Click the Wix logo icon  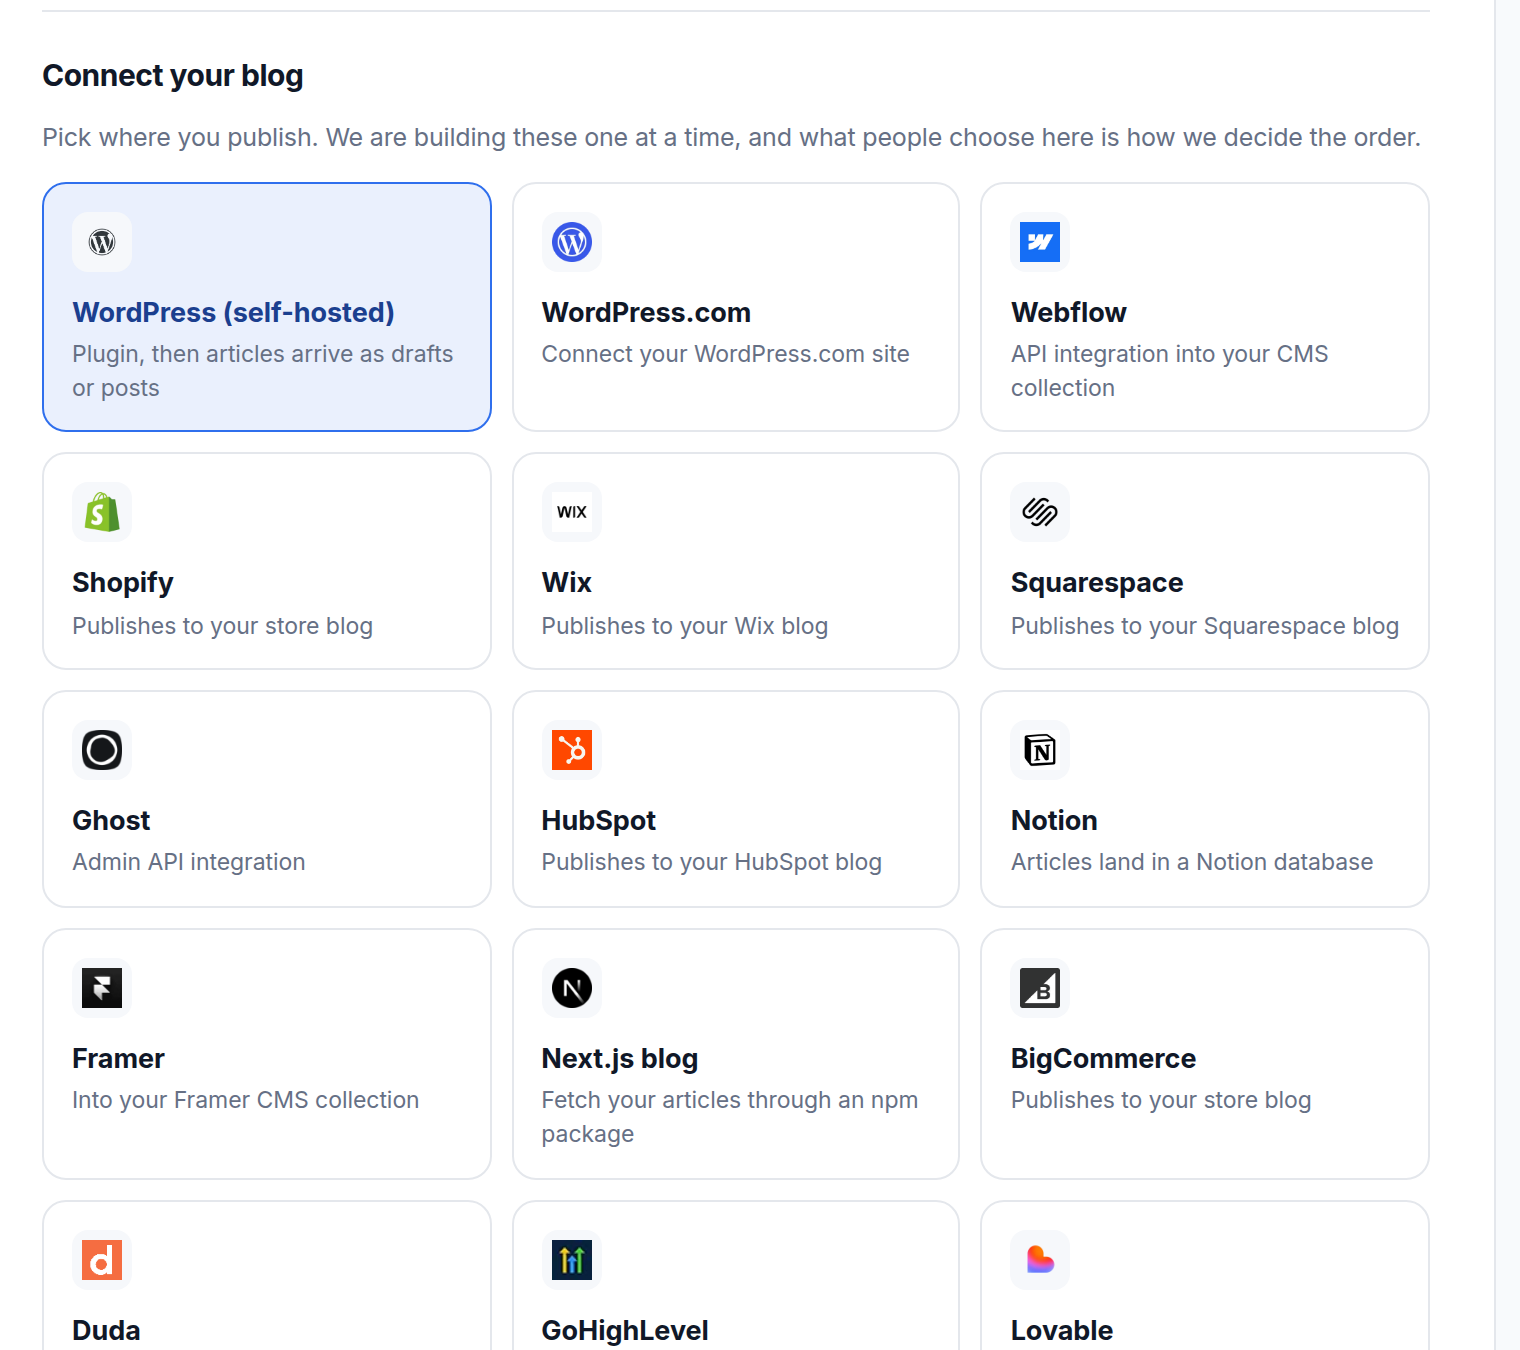coord(572,512)
